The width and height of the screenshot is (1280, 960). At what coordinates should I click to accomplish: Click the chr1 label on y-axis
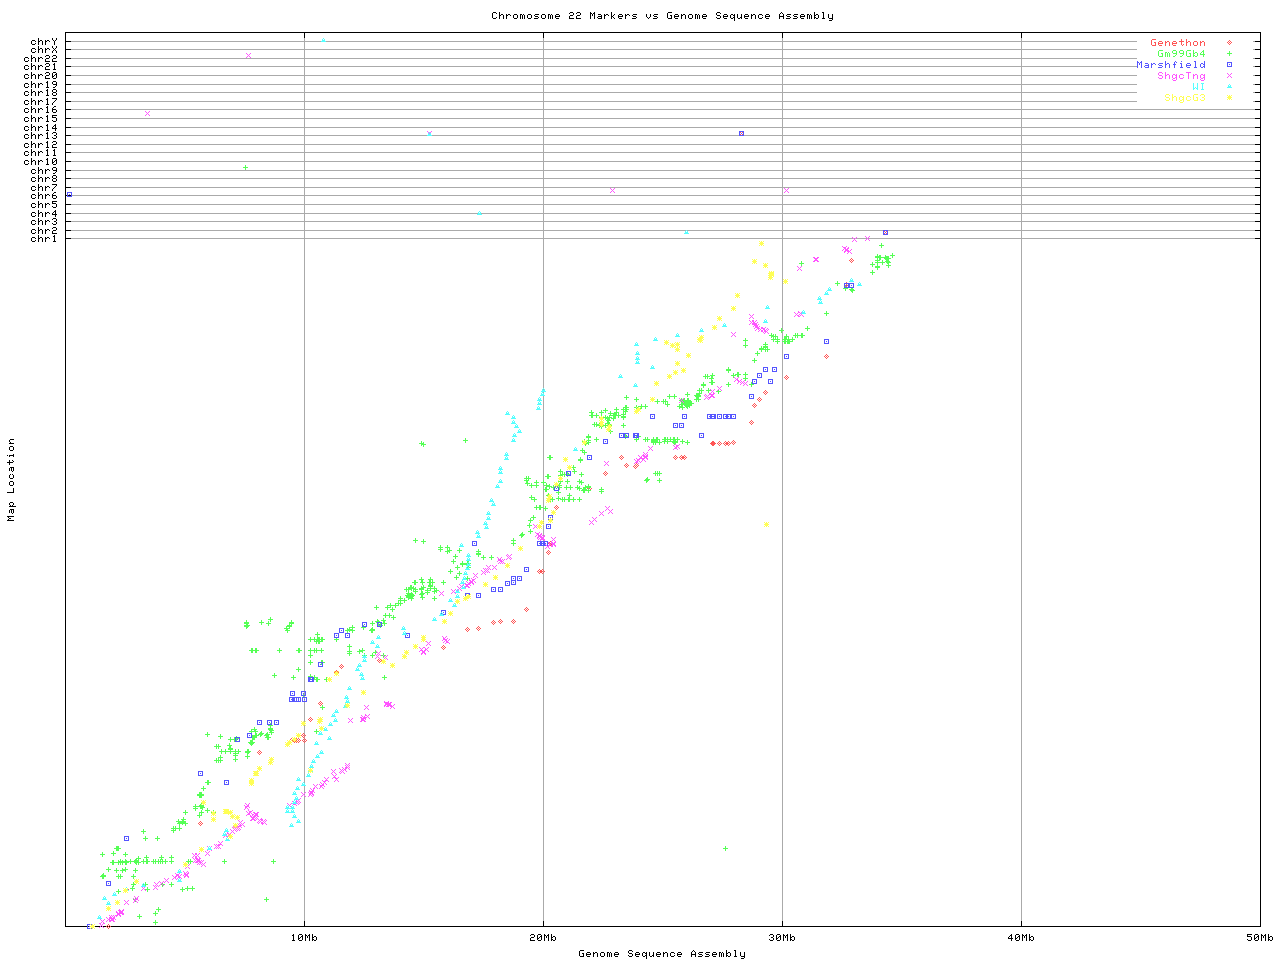tap(44, 238)
